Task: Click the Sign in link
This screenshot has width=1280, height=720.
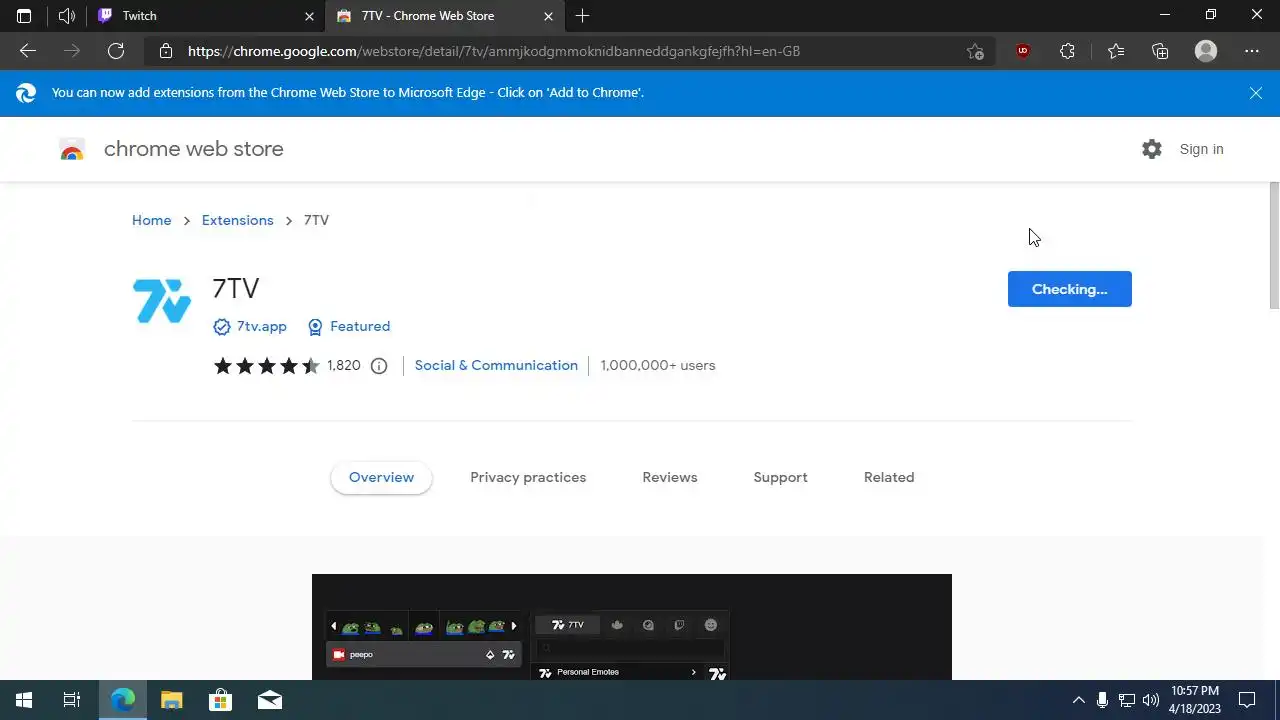Action: click(1201, 149)
